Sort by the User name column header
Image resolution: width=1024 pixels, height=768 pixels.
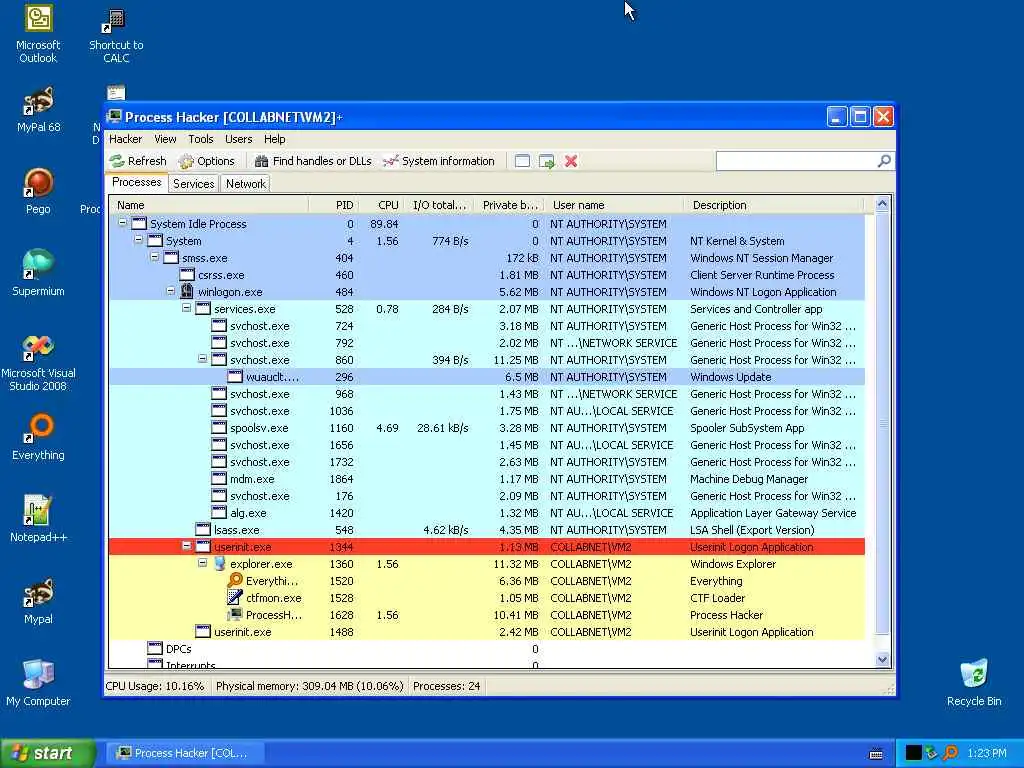click(614, 205)
